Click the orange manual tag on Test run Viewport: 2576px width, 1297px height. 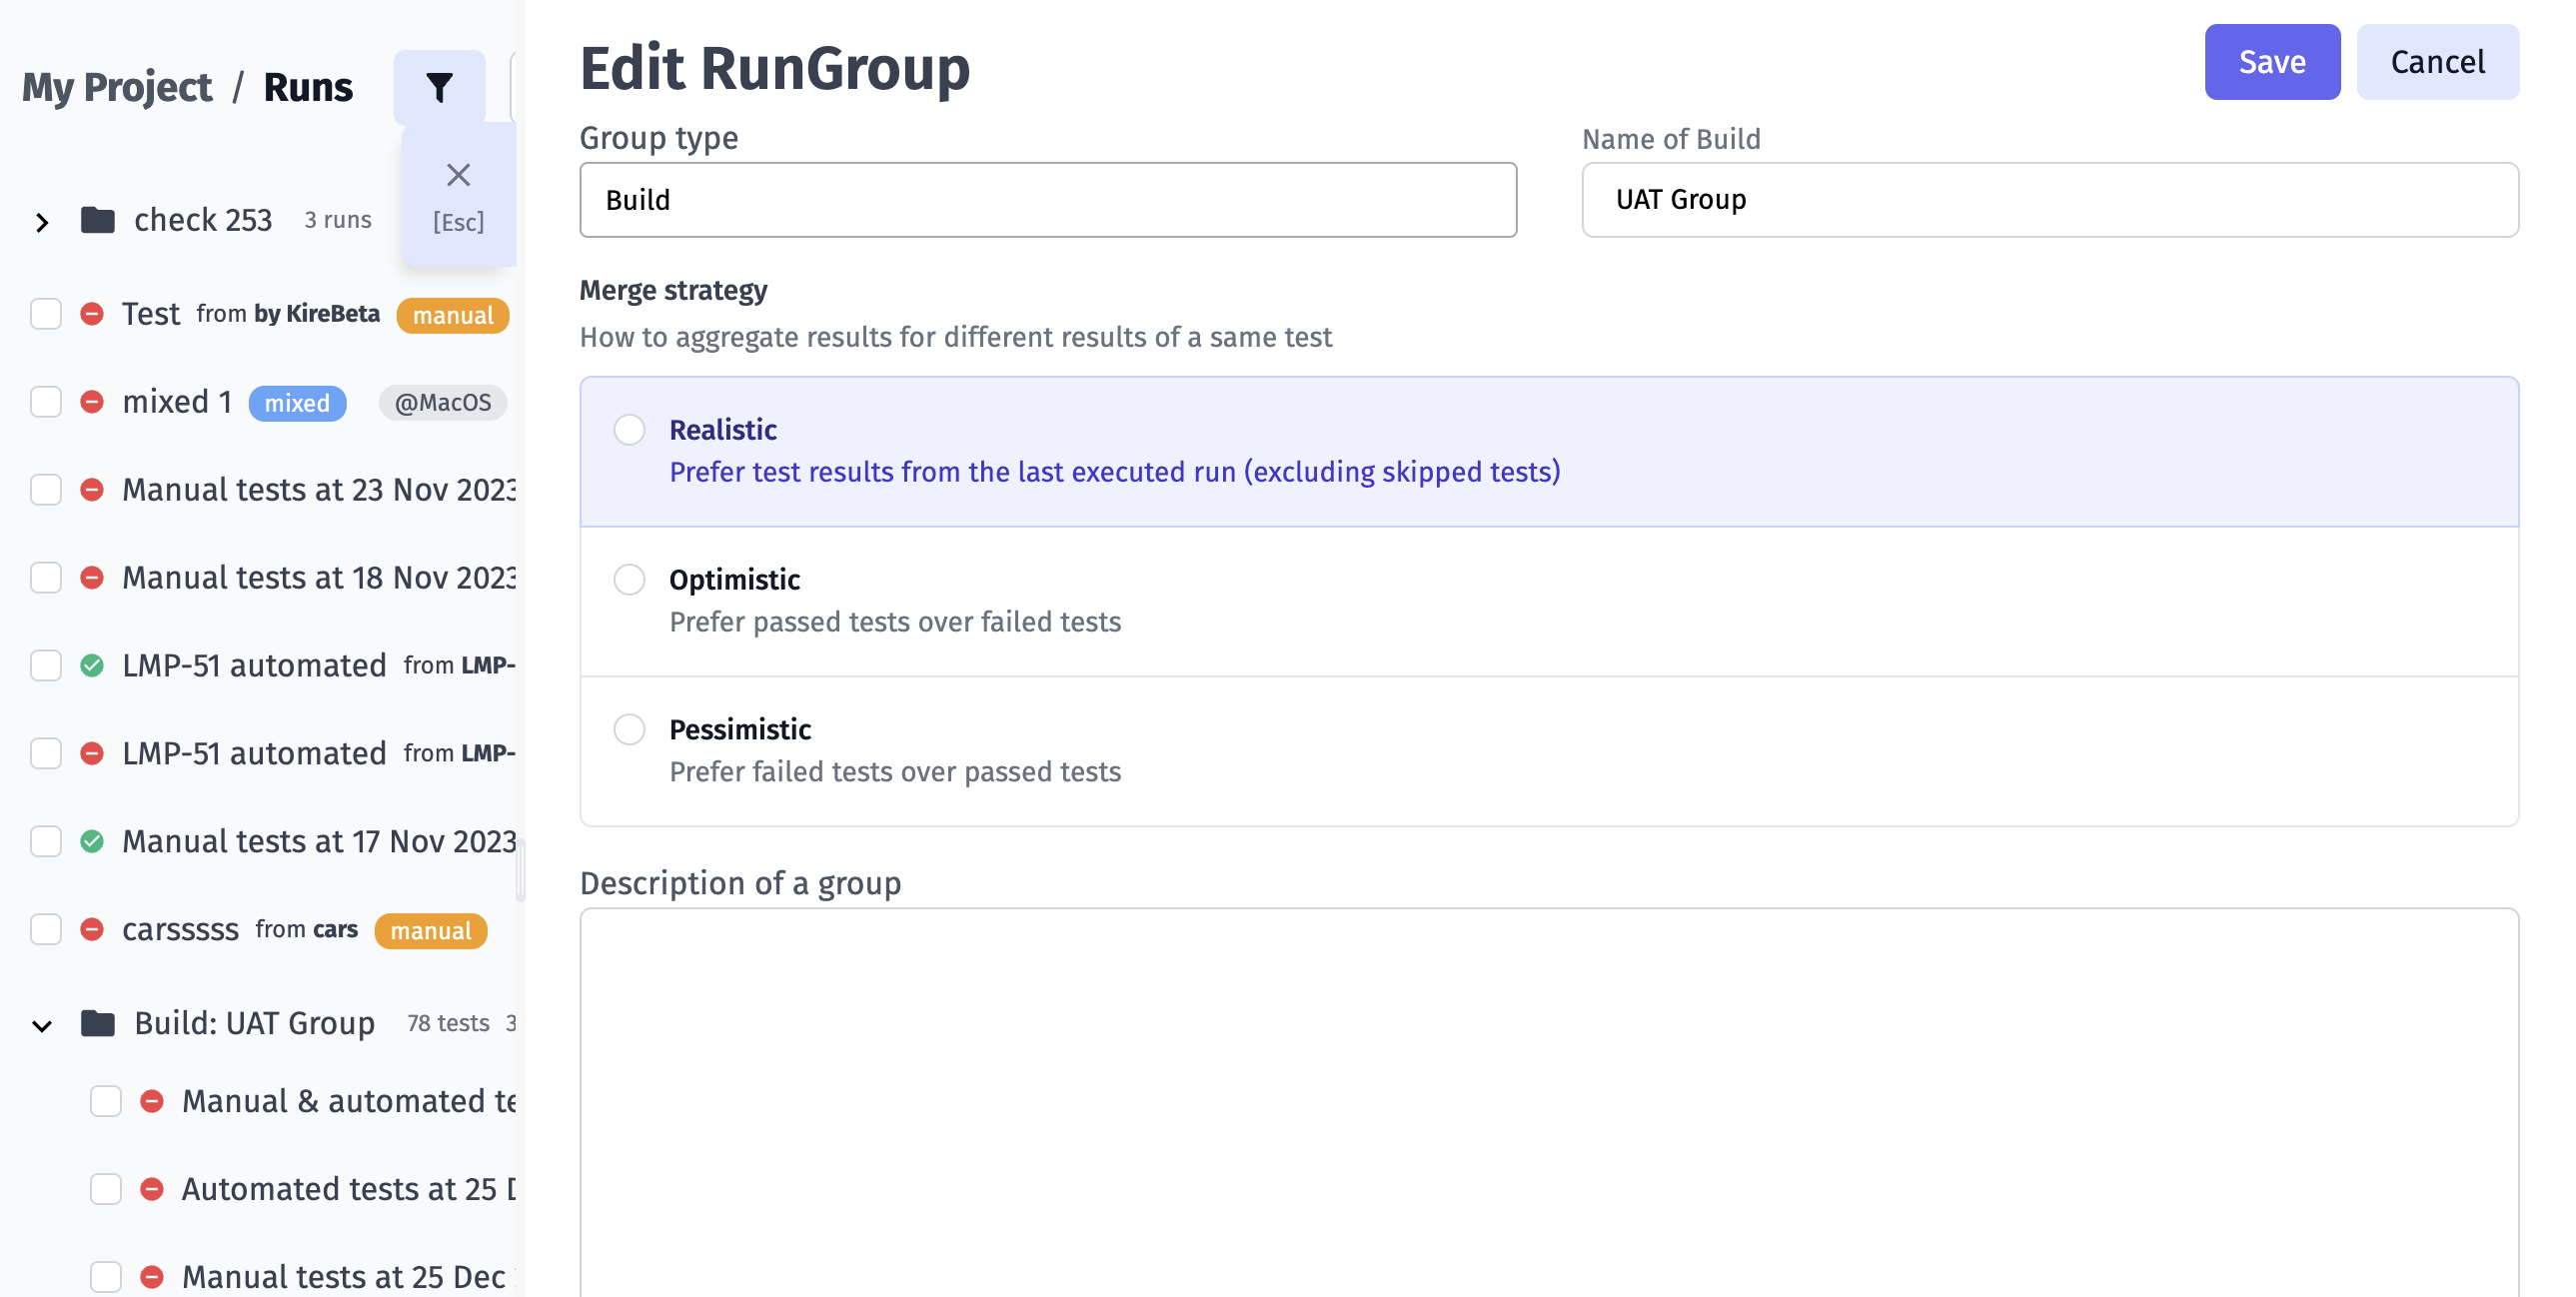[x=453, y=315]
